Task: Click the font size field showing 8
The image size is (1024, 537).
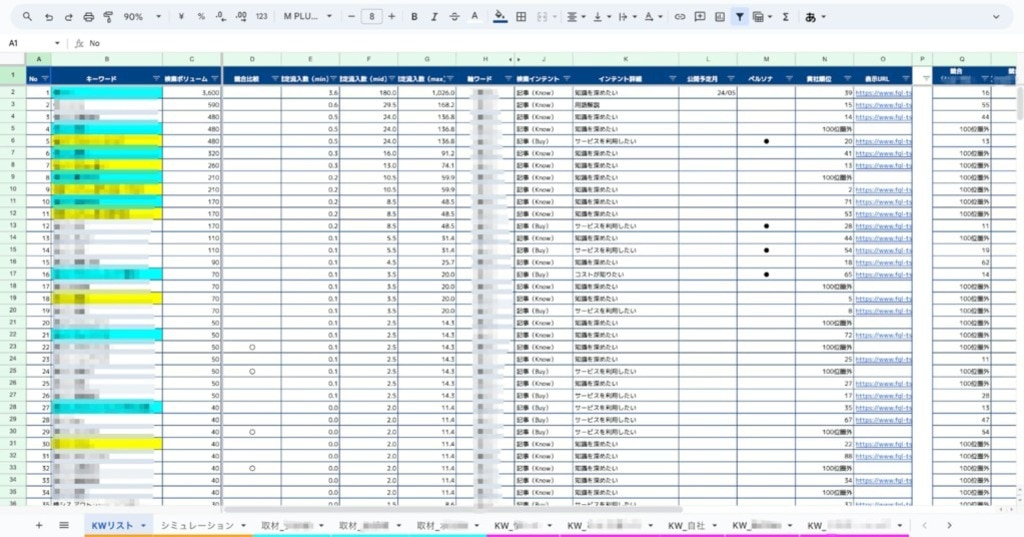Action: pos(372,17)
